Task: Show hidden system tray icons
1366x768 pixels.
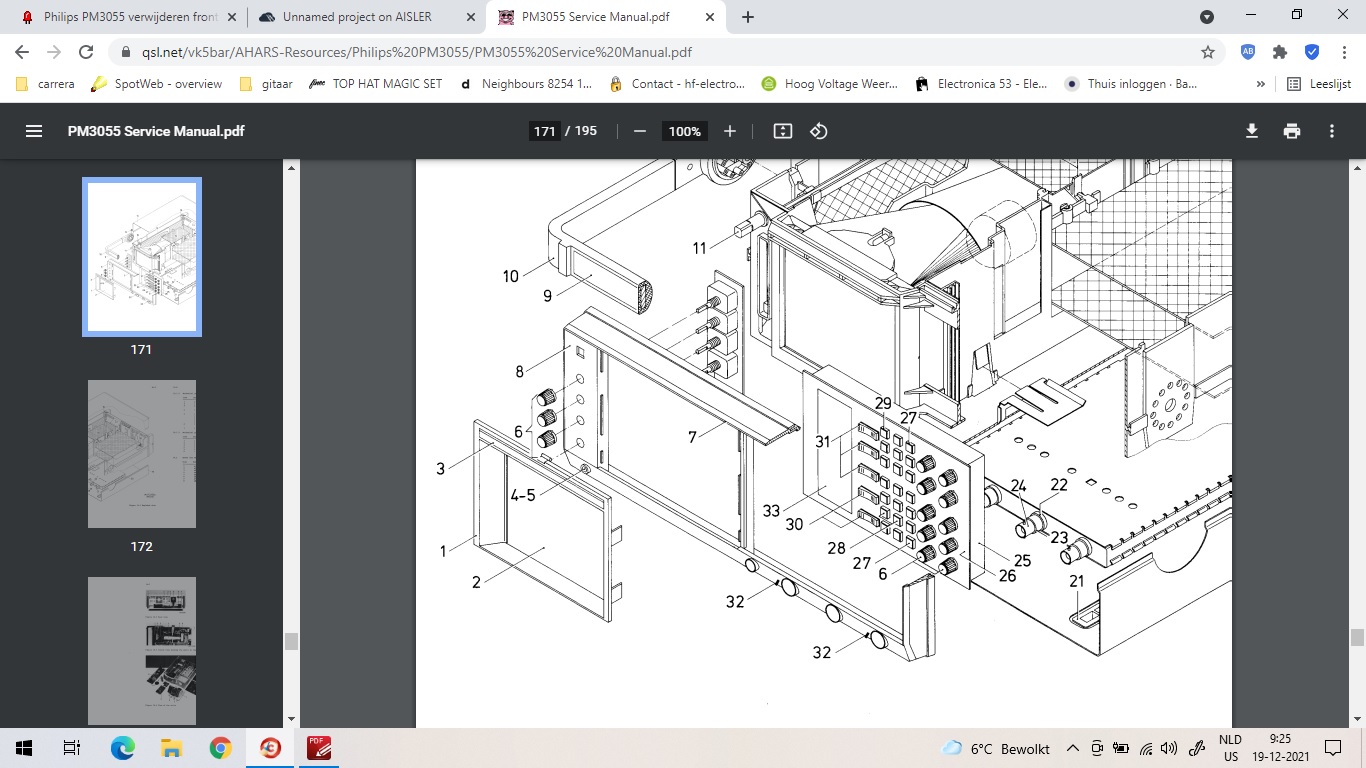Action: pos(1073,748)
